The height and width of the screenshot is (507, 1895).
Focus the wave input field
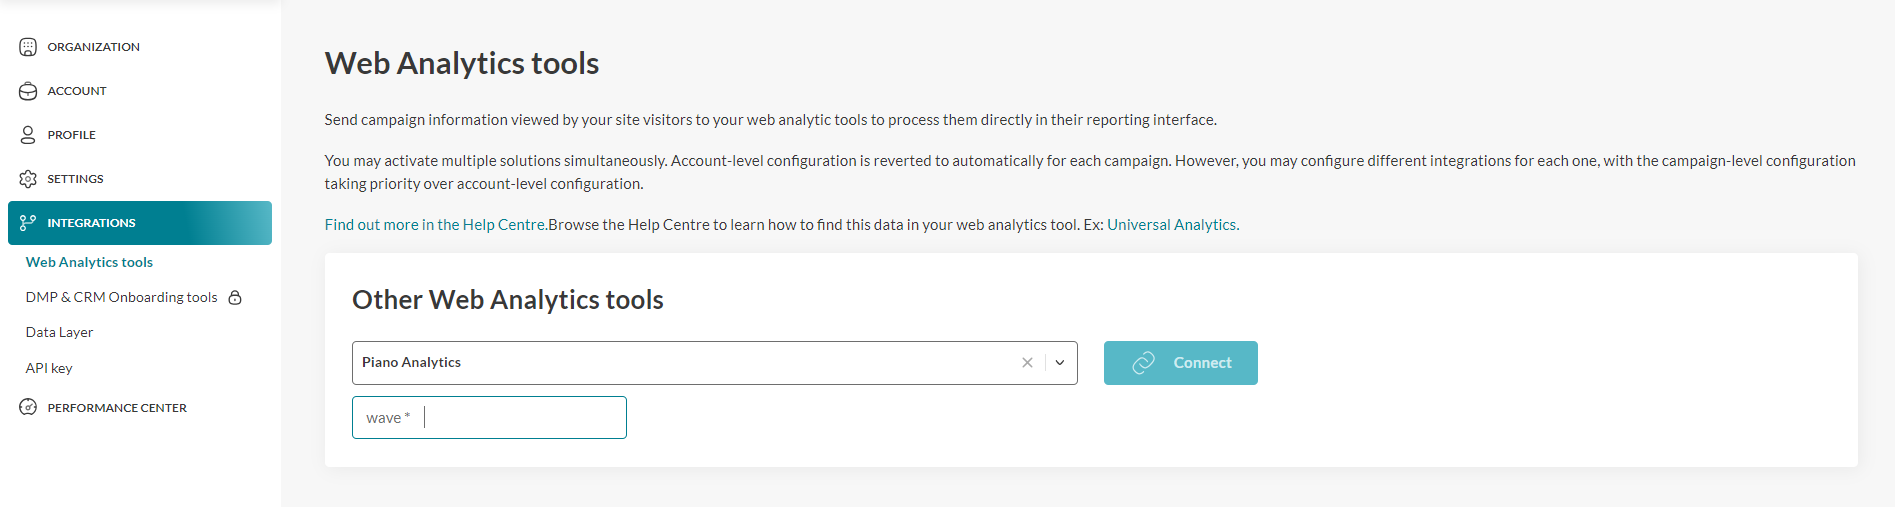coord(520,418)
